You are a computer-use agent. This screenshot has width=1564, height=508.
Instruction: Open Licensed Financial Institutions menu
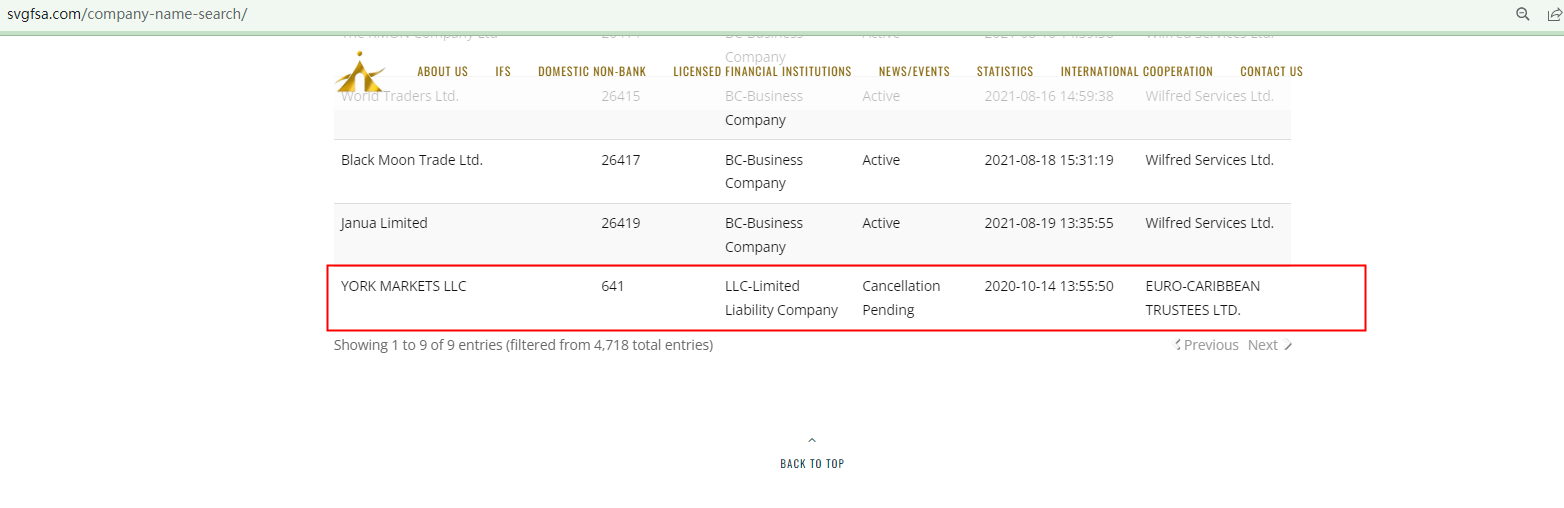(x=762, y=72)
